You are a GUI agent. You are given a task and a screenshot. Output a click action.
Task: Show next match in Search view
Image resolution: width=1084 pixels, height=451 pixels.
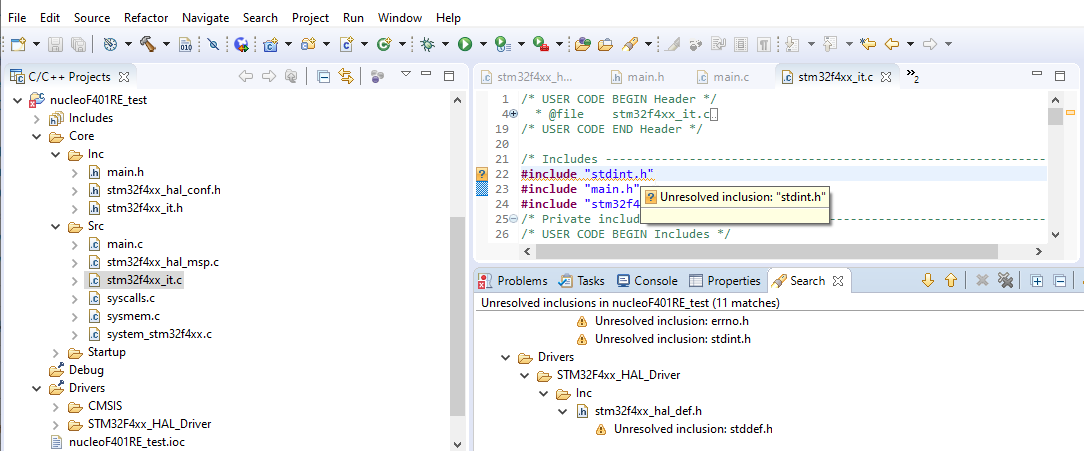point(927,281)
